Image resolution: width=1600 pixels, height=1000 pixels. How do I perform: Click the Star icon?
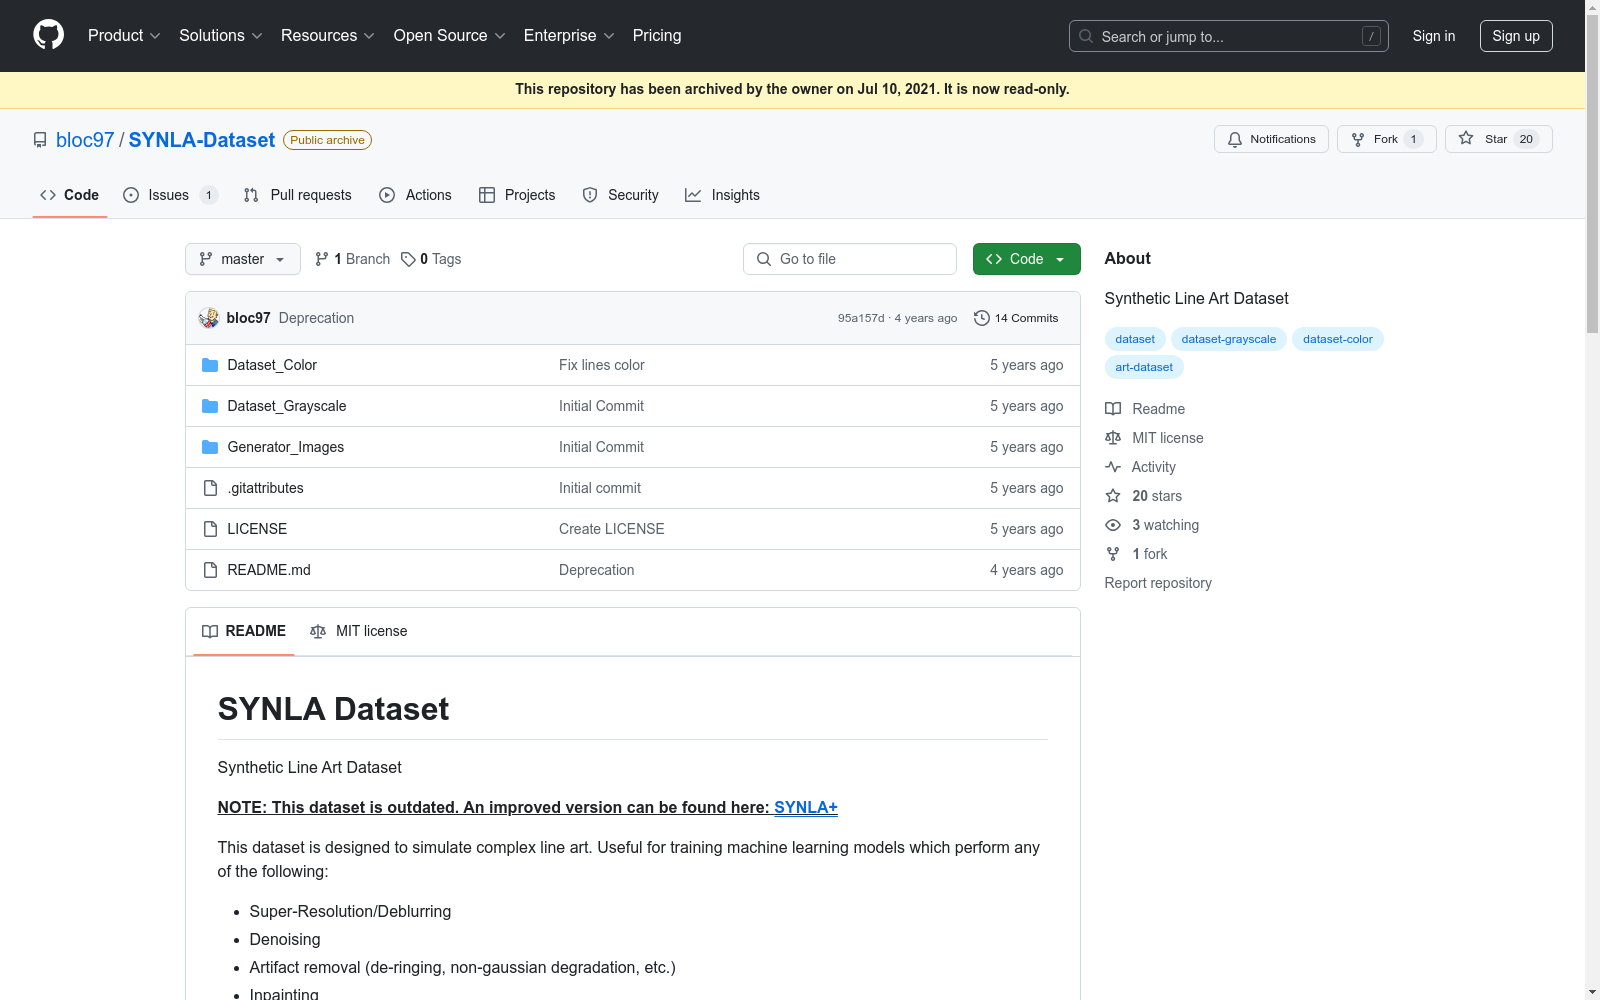1466,138
